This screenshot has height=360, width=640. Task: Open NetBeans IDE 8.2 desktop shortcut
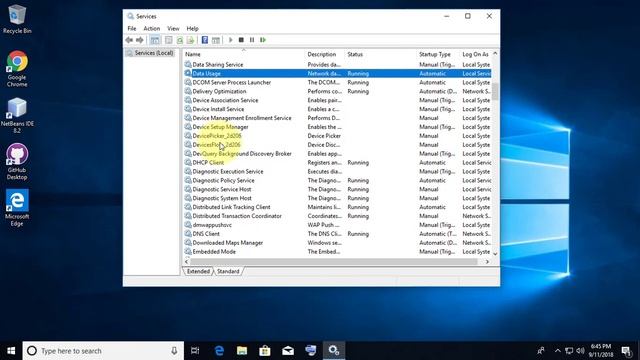[x=17, y=116]
